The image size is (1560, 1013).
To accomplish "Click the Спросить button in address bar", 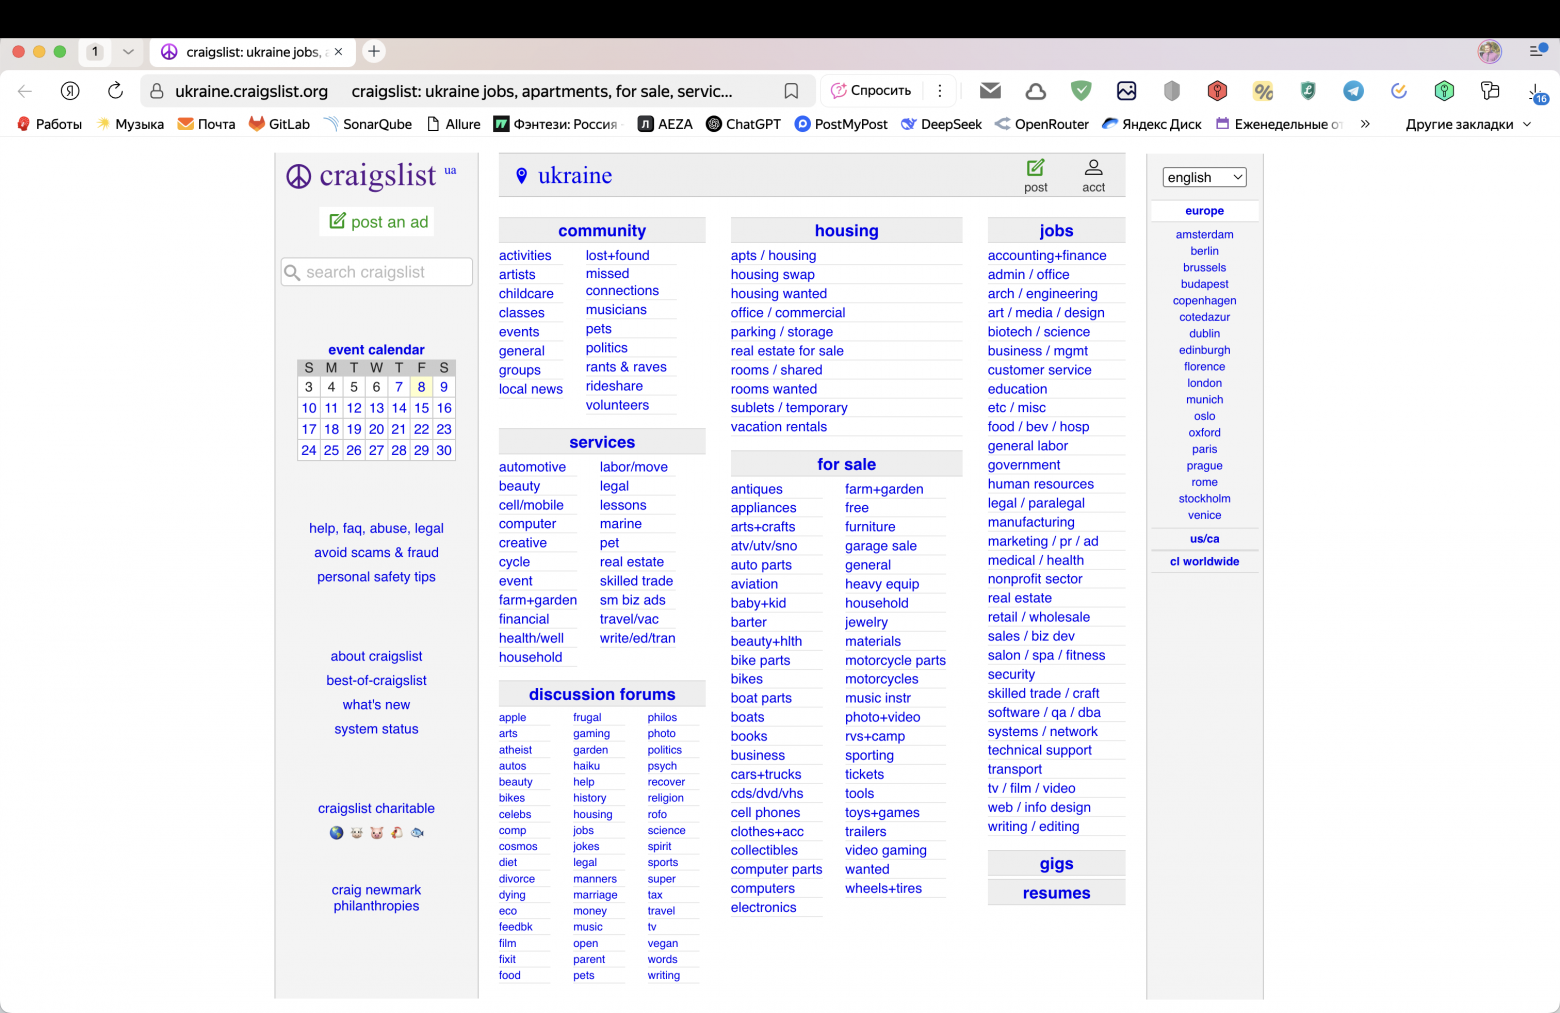I will coord(872,91).
